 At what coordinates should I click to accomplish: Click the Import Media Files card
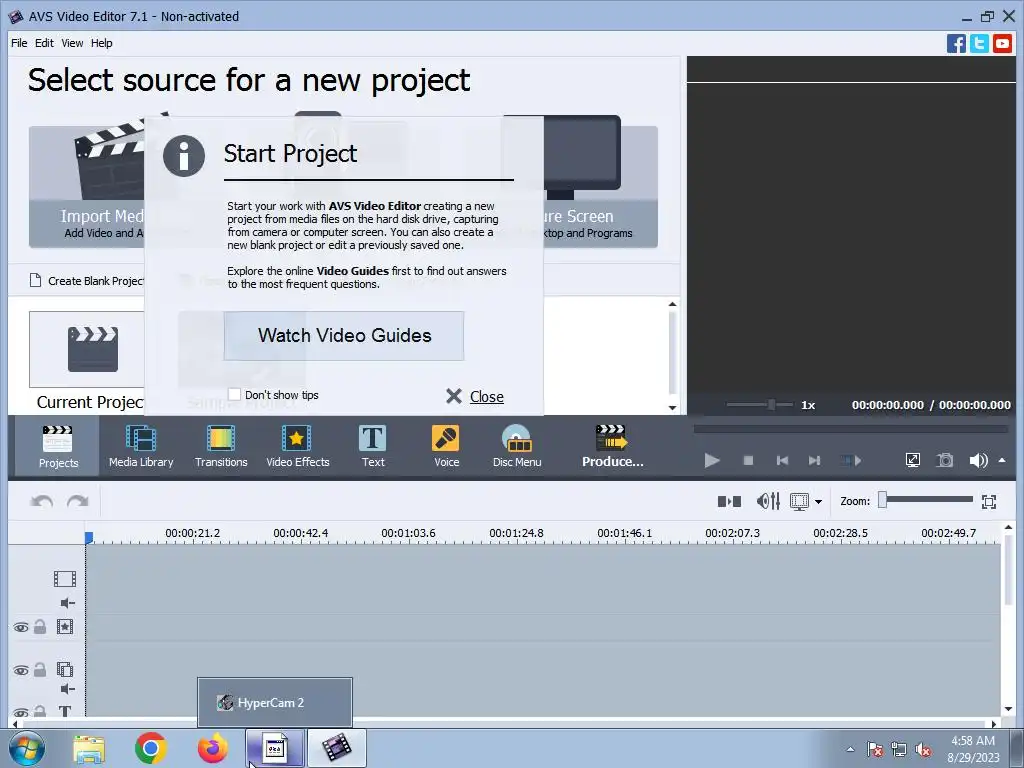point(87,186)
